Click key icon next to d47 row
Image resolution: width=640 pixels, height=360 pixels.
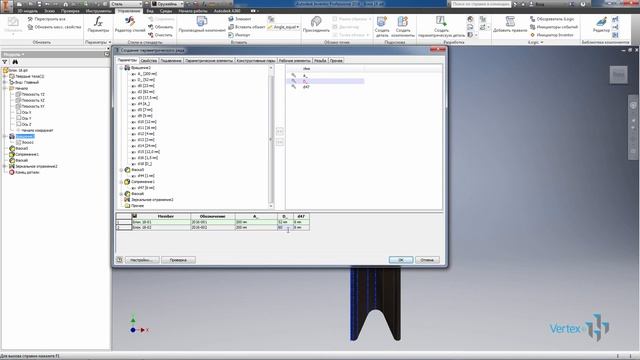click(293, 87)
